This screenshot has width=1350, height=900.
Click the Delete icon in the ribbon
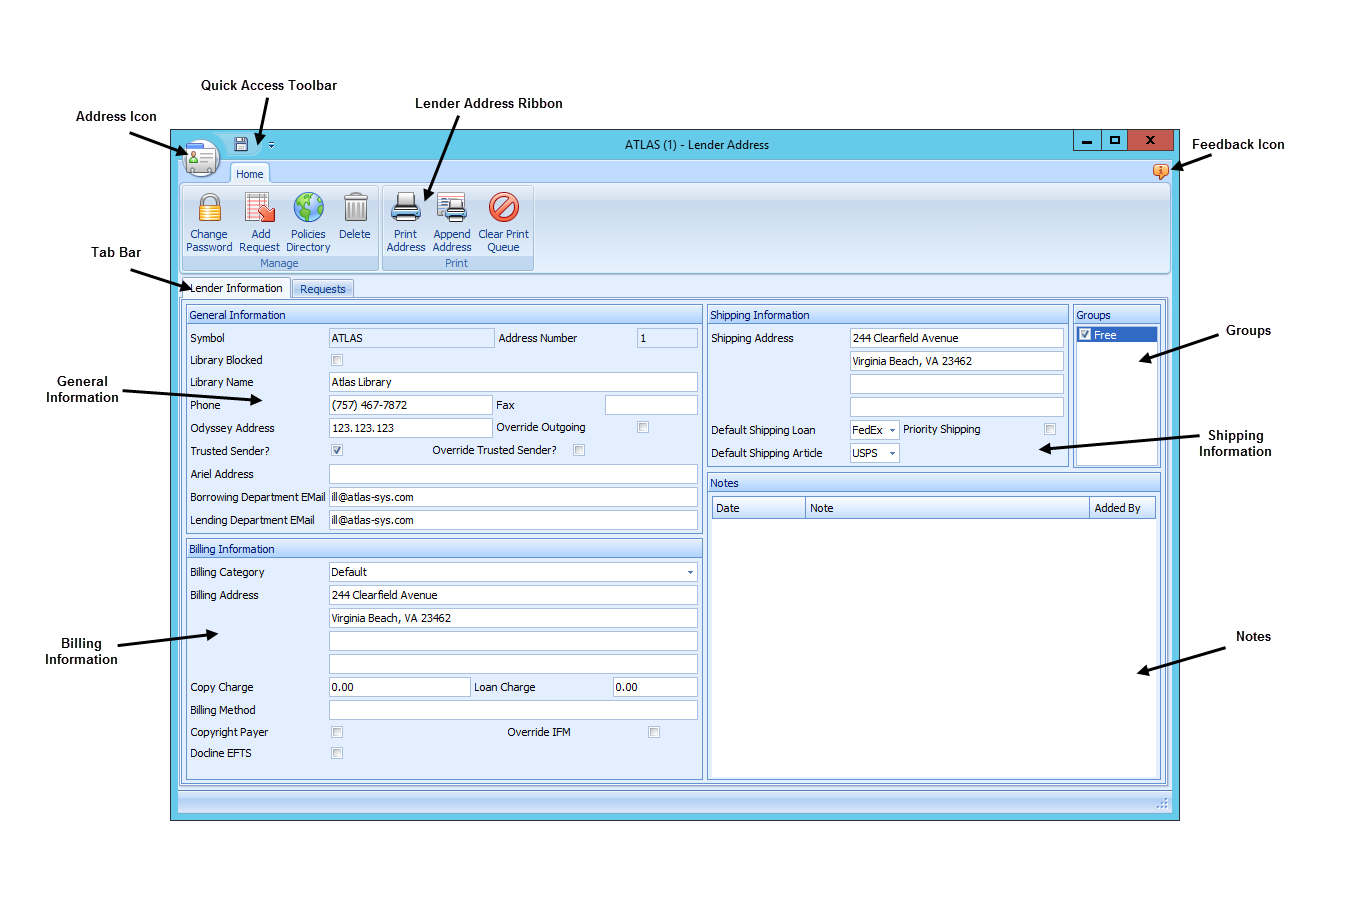(x=355, y=215)
